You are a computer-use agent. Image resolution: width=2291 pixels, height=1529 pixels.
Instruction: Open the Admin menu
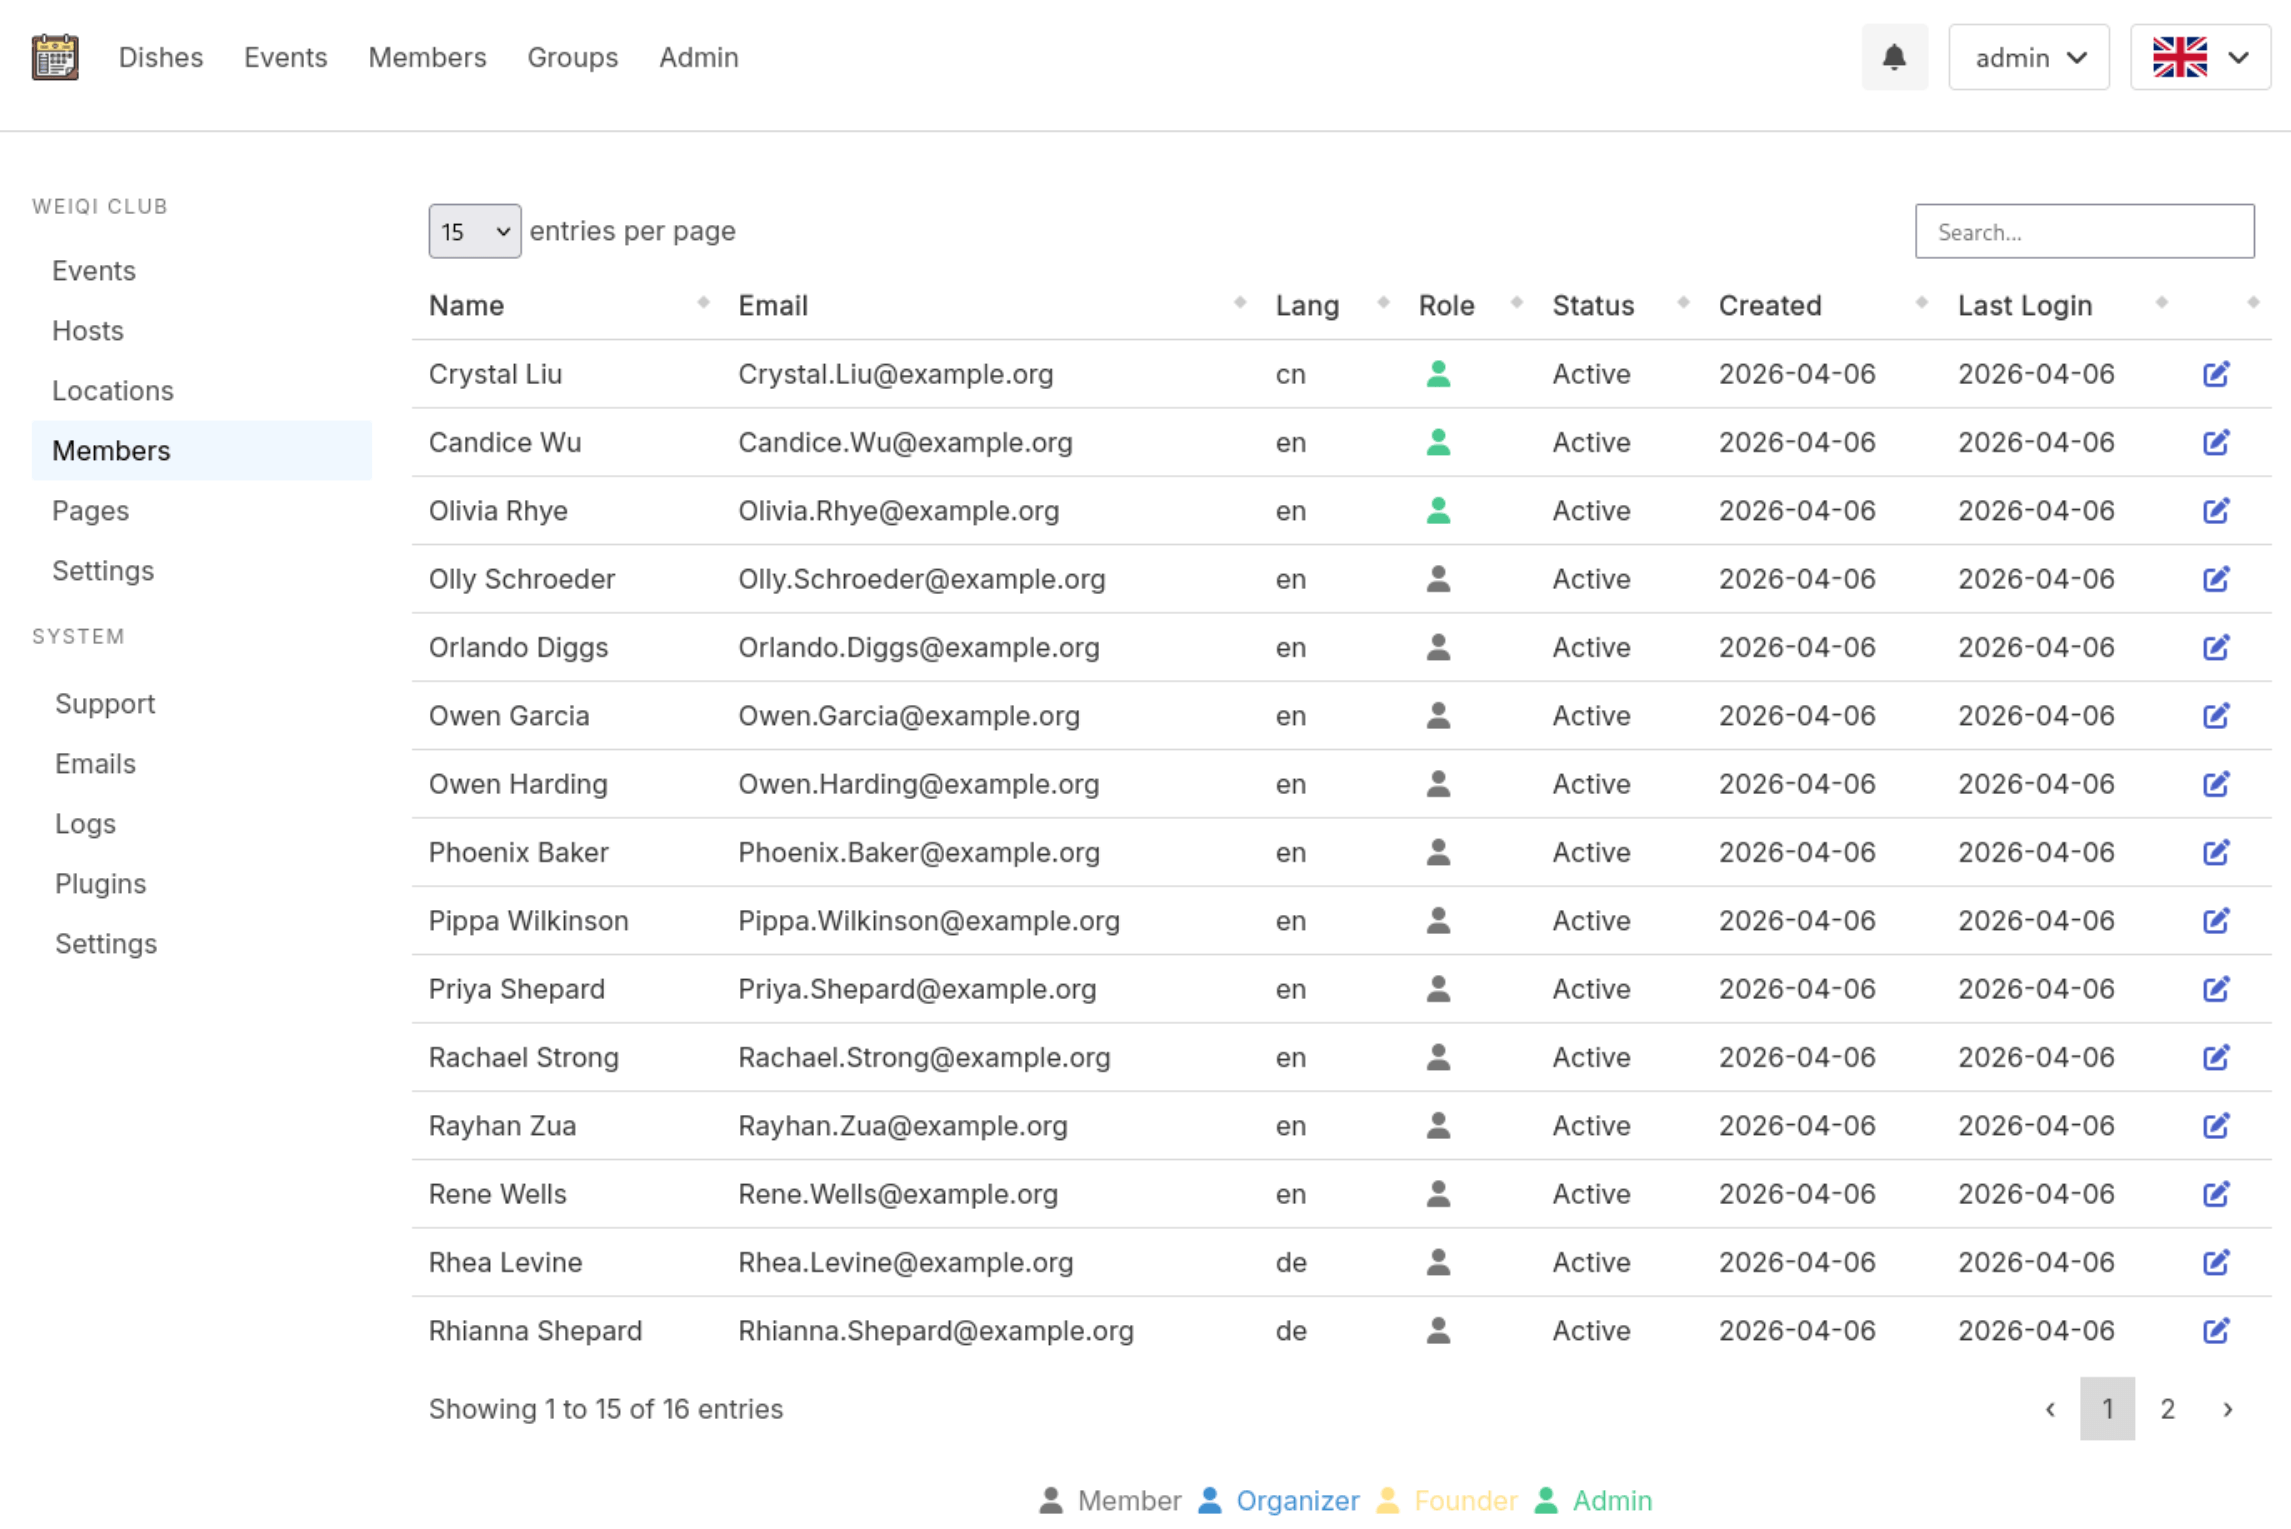point(698,57)
